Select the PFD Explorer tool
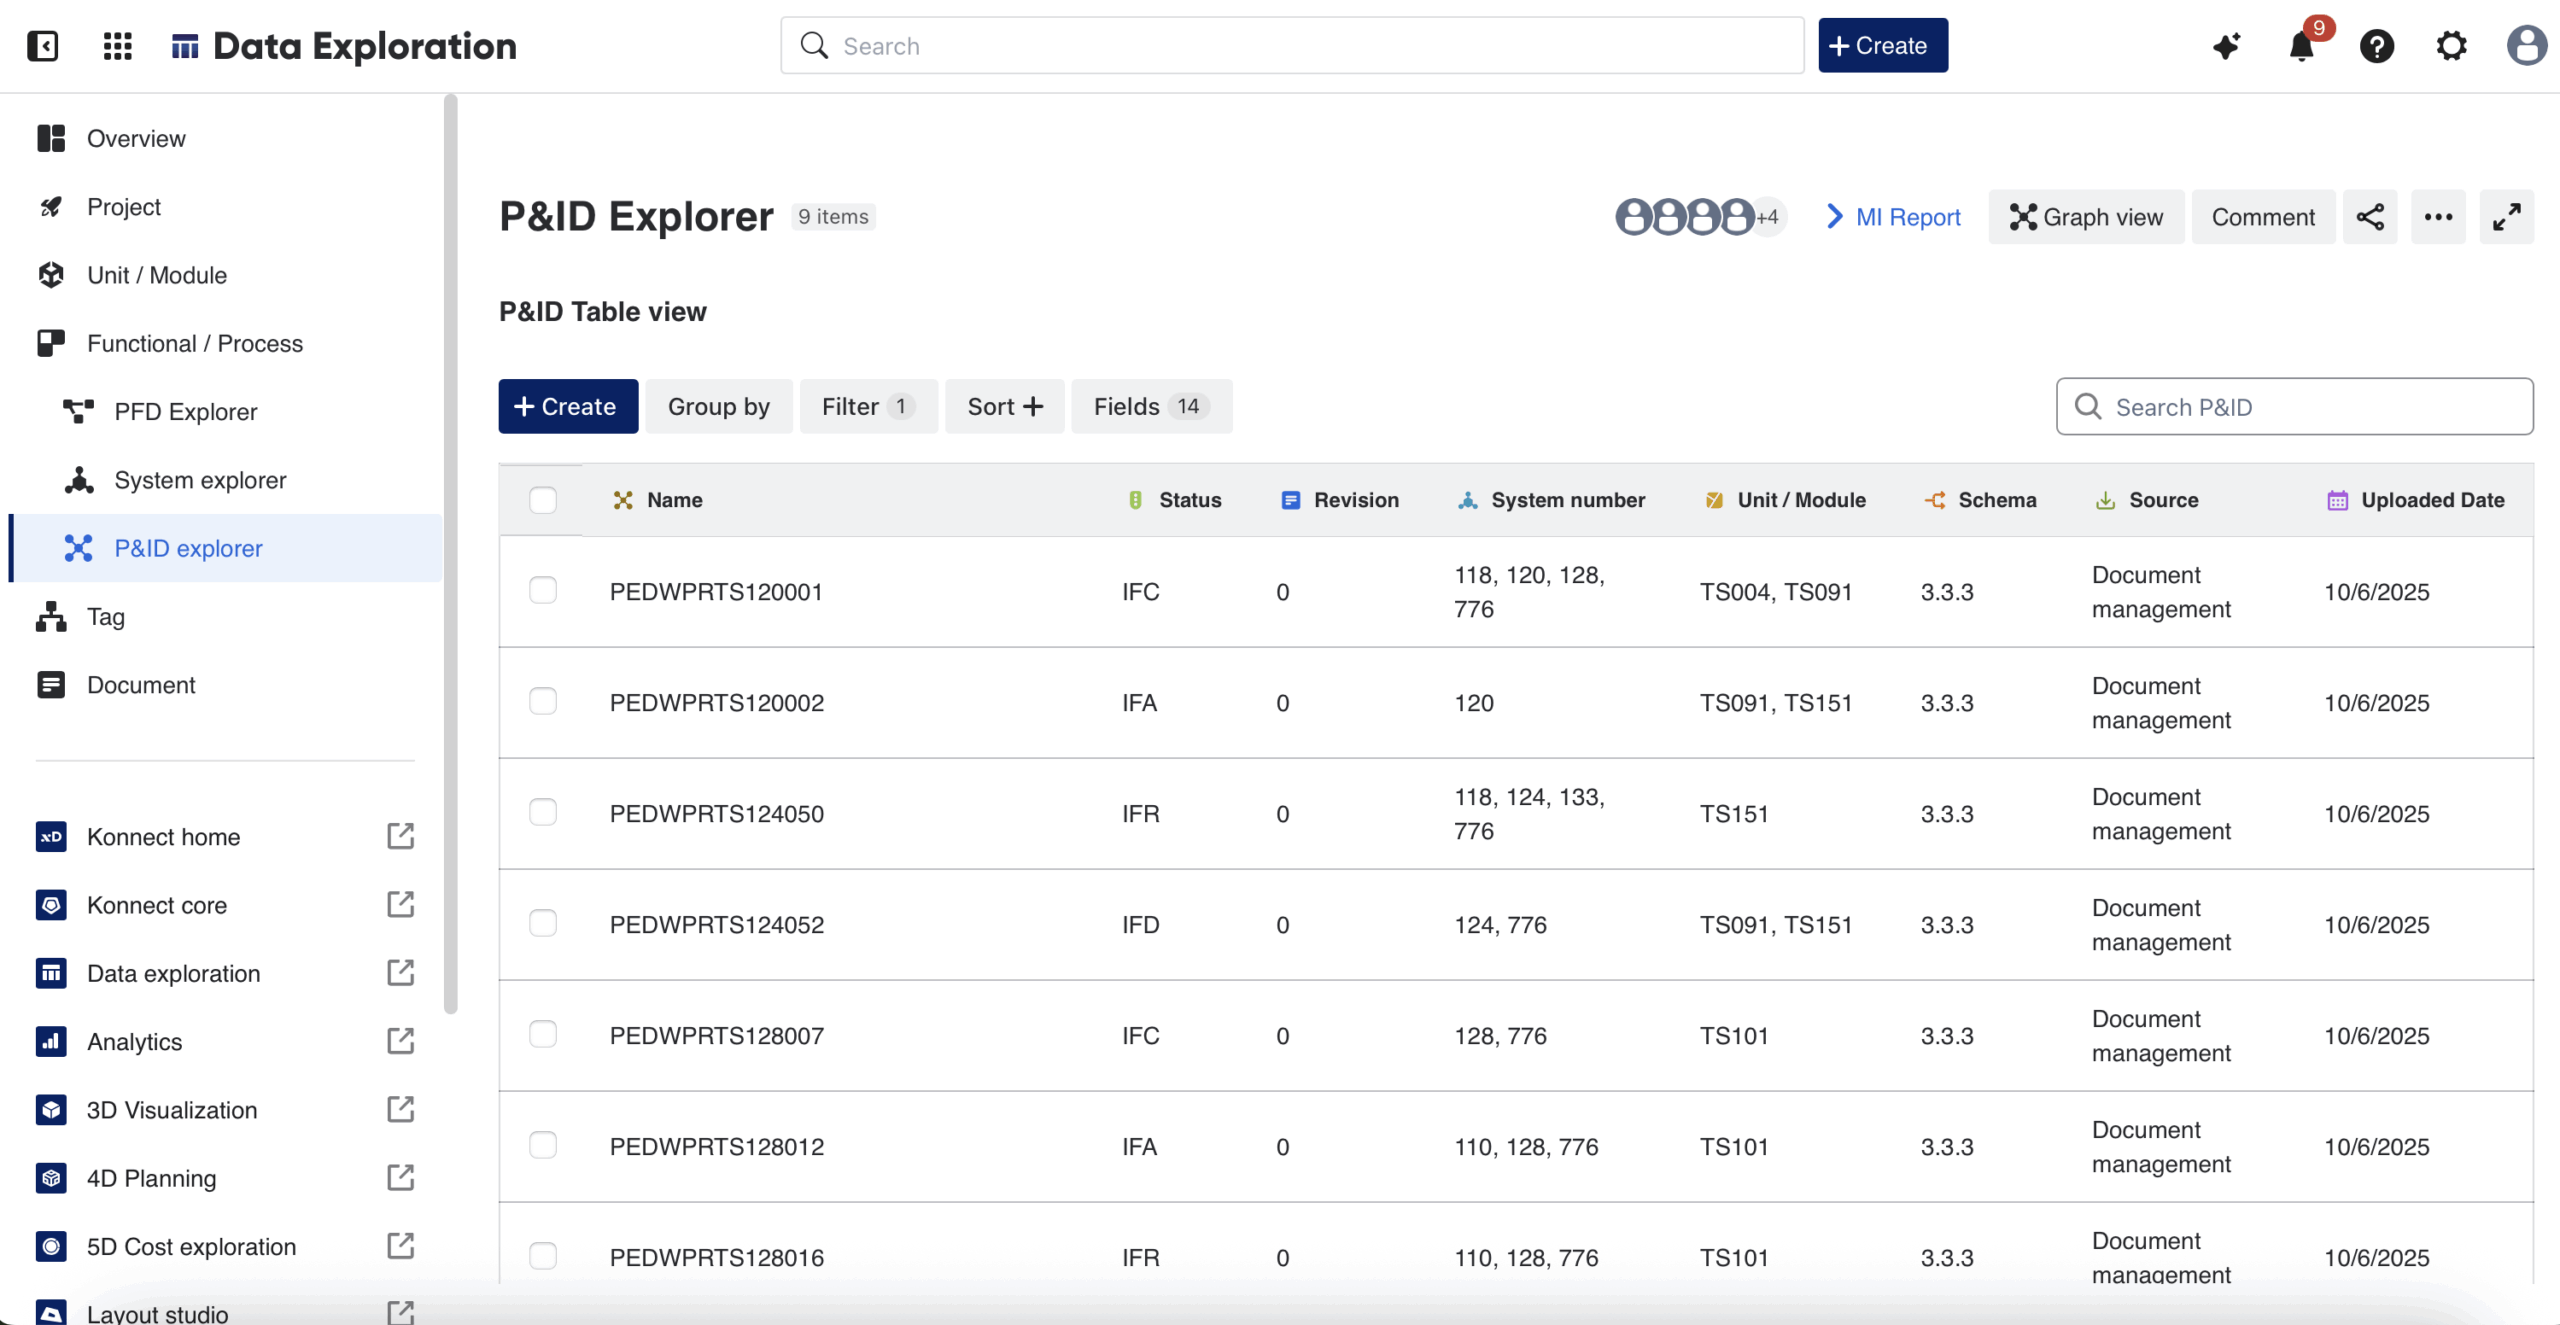Image resolution: width=2560 pixels, height=1325 pixels. click(183, 411)
